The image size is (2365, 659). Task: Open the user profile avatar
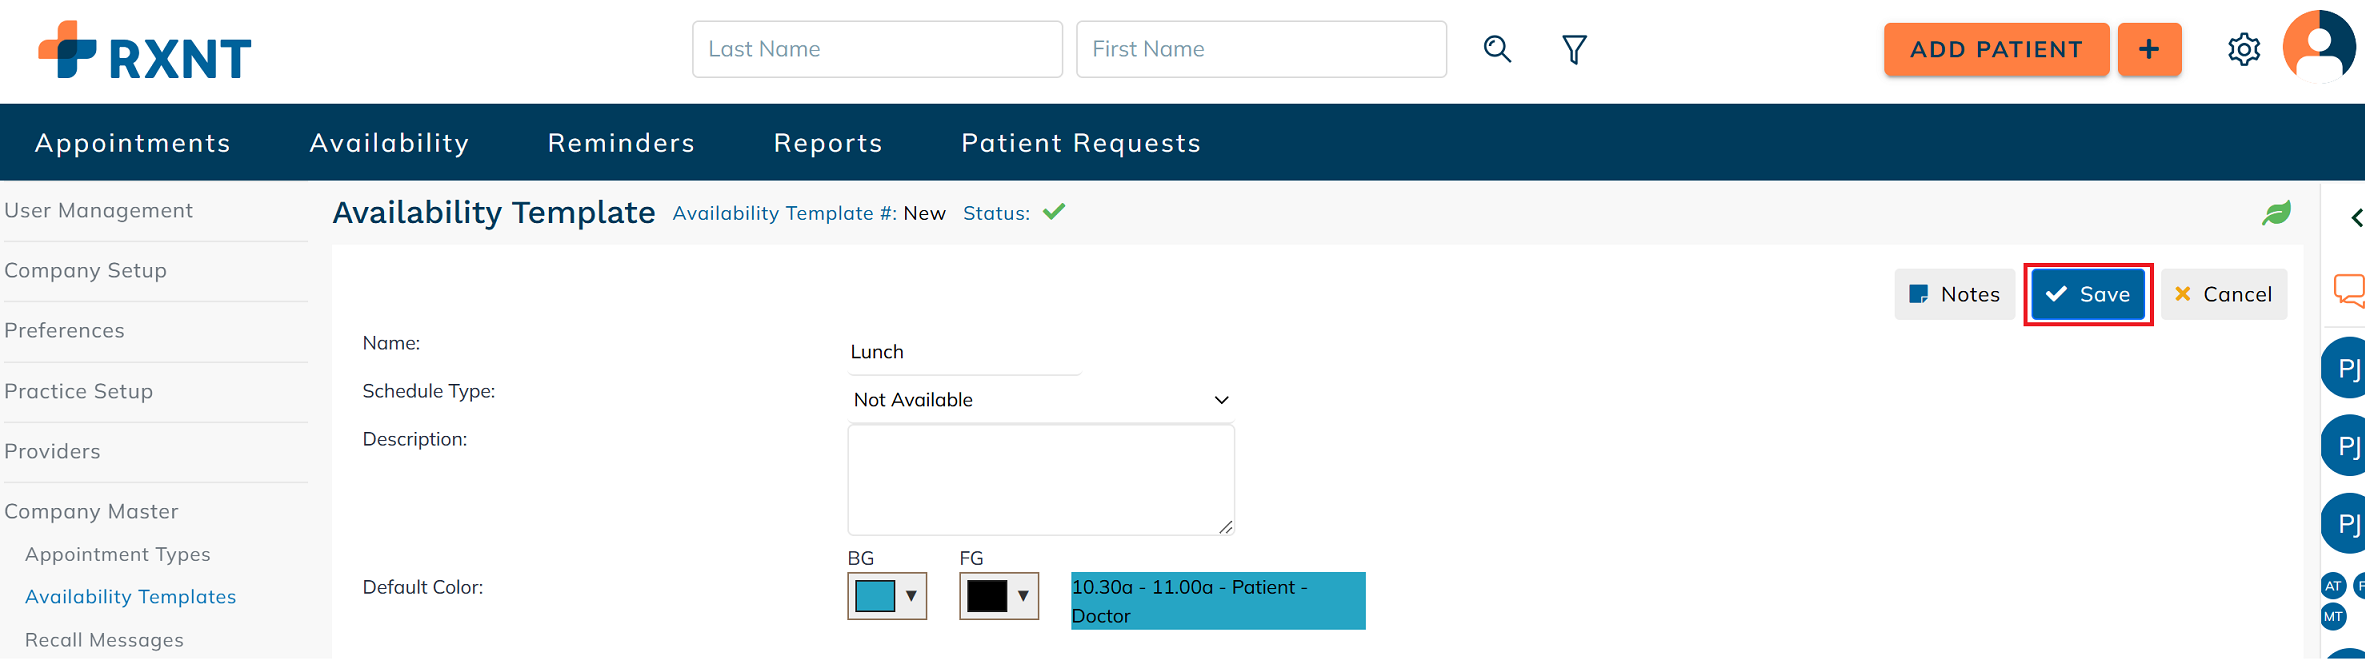click(2319, 47)
